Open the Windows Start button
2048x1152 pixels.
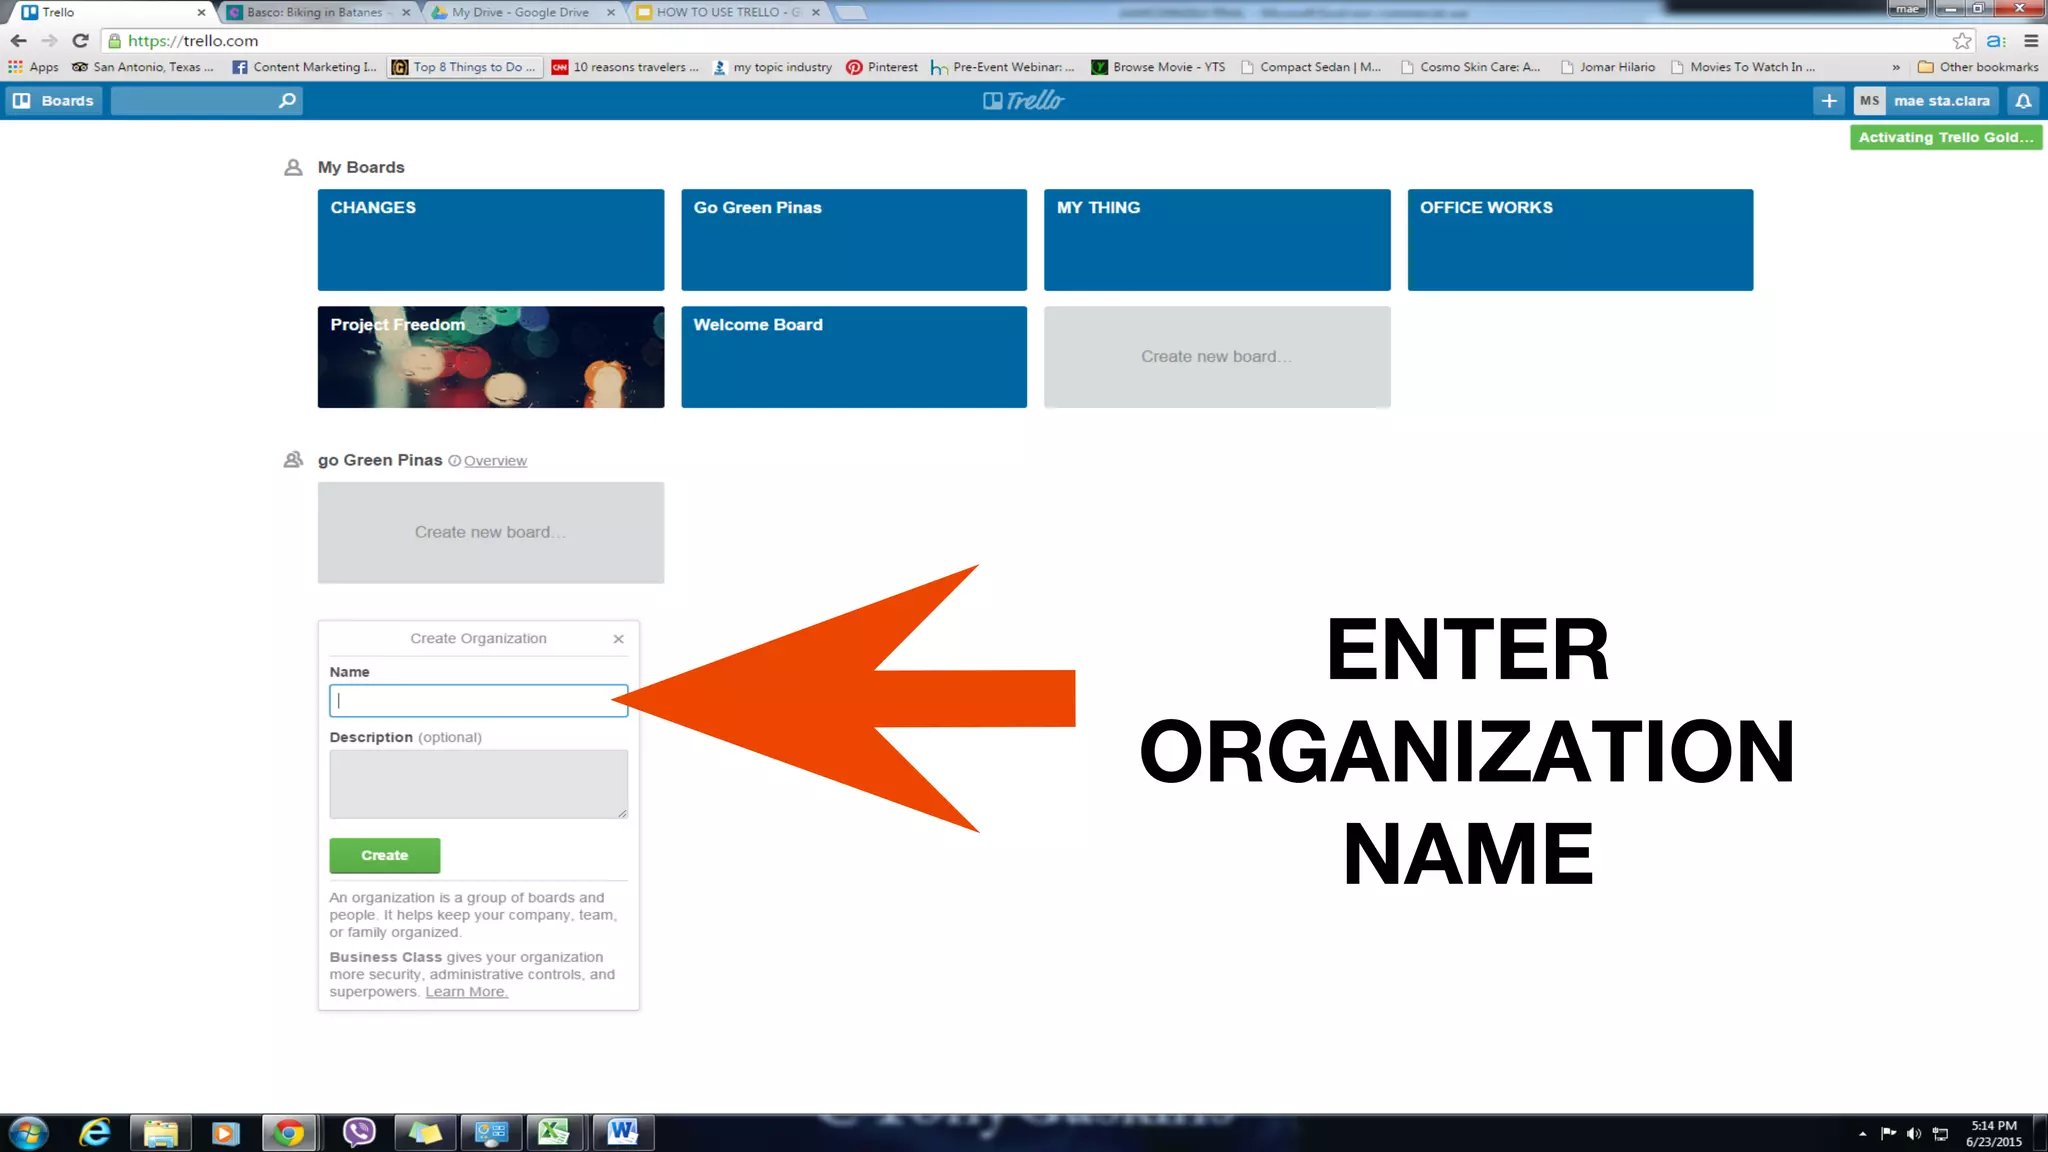click(28, 1133)
